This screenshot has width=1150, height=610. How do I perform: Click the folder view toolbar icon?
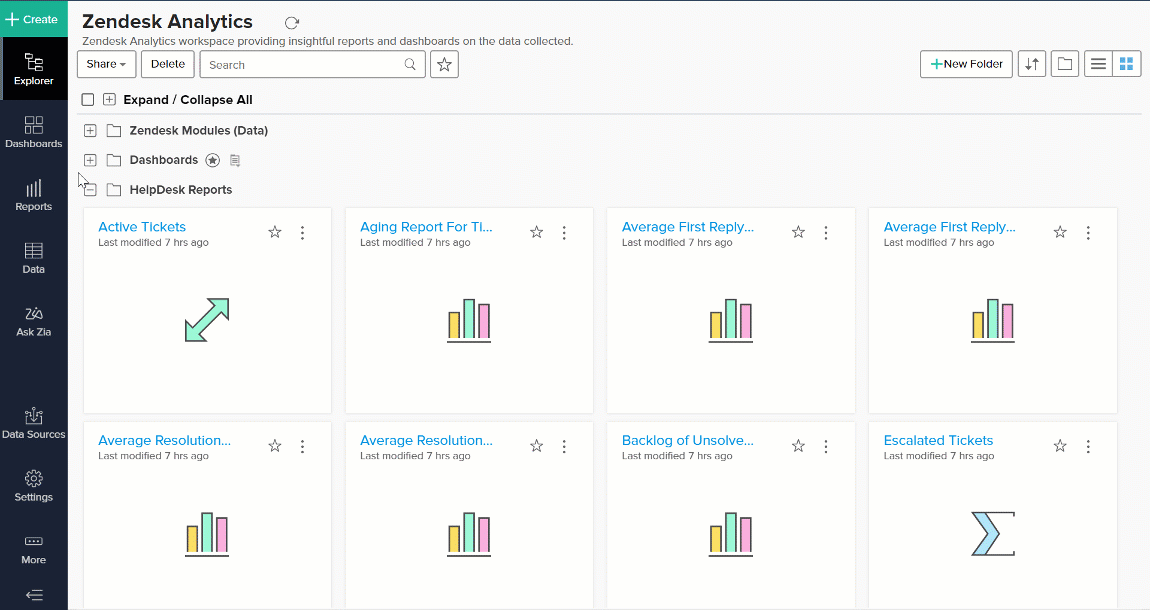point(1065,64)
